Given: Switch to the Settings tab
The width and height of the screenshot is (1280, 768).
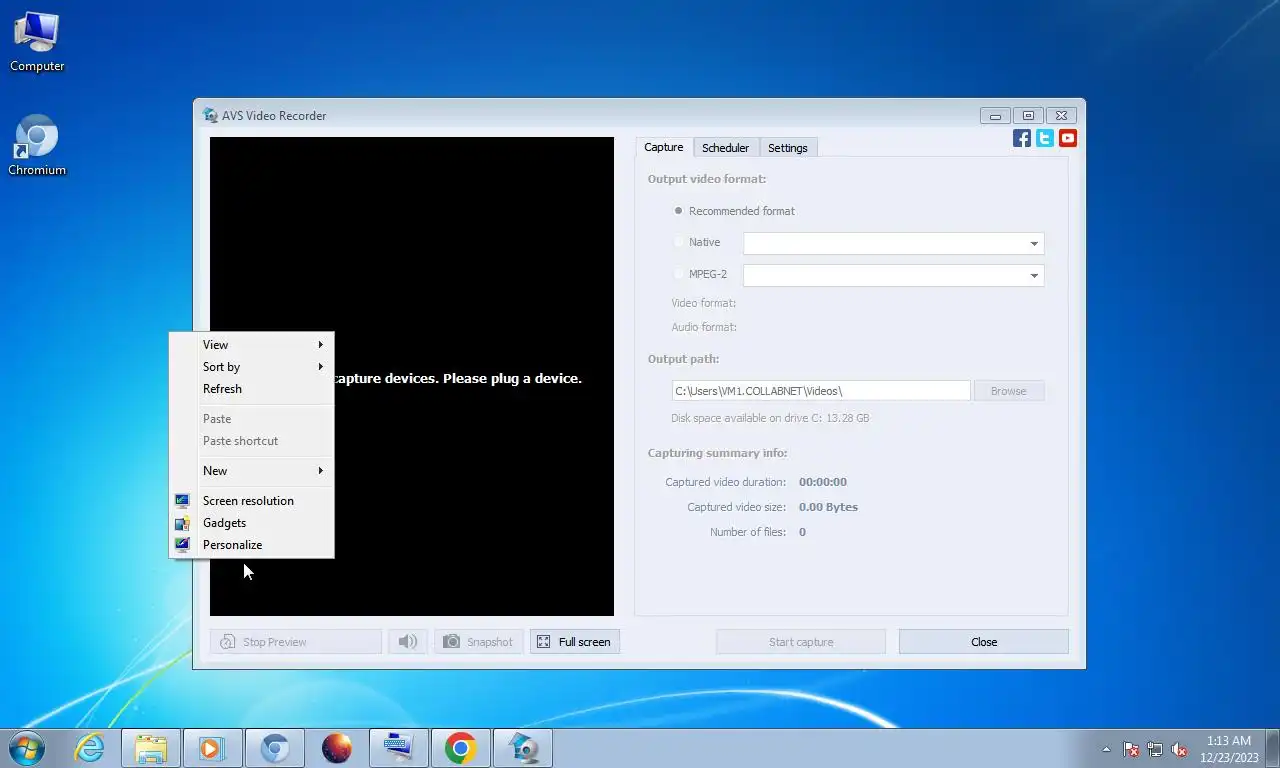Looking at the screenshot, I should point(788,148).
